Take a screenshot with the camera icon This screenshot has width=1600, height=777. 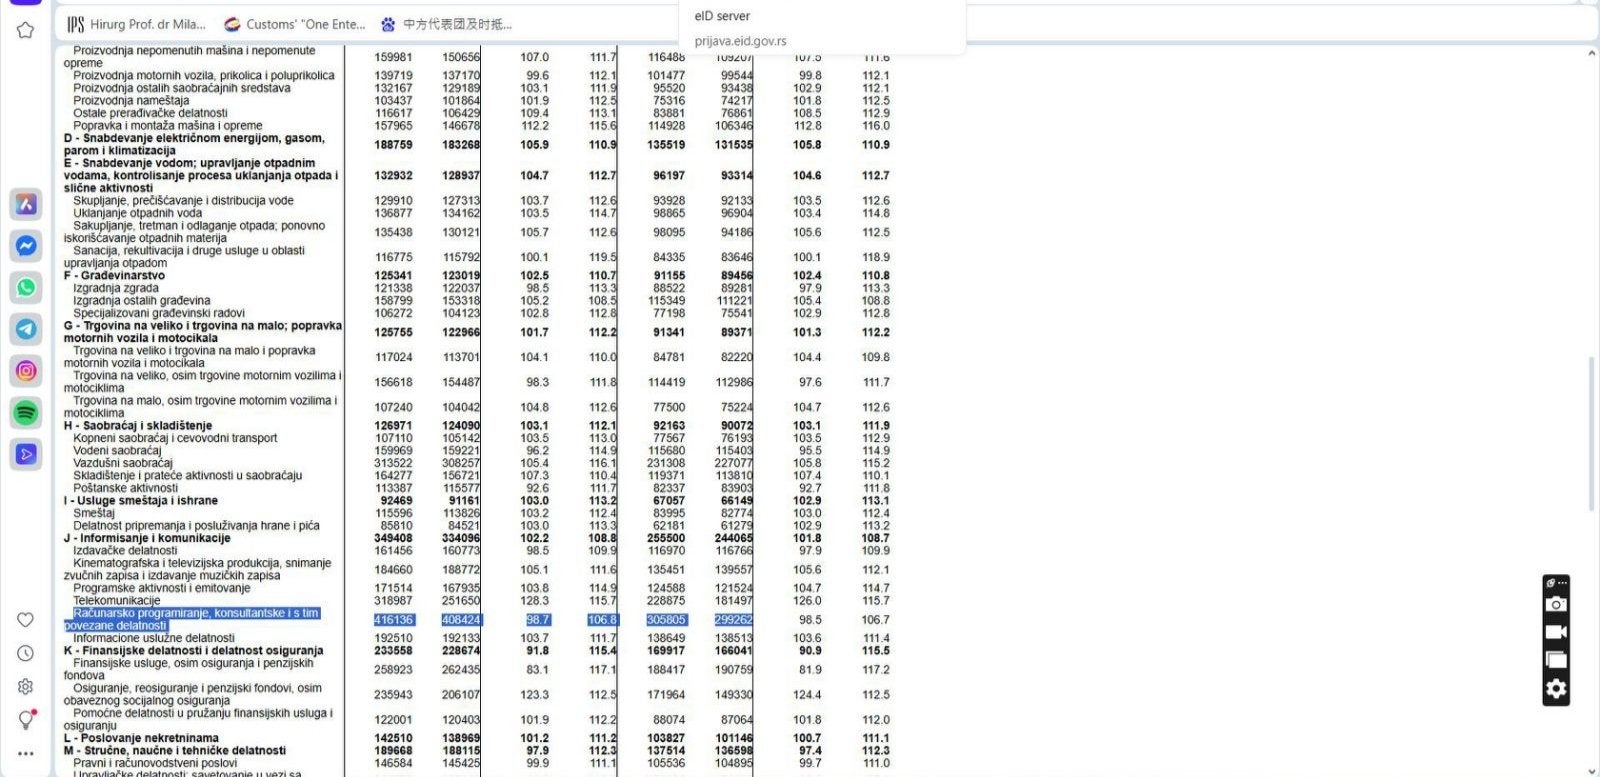(x=1556, y=604)
